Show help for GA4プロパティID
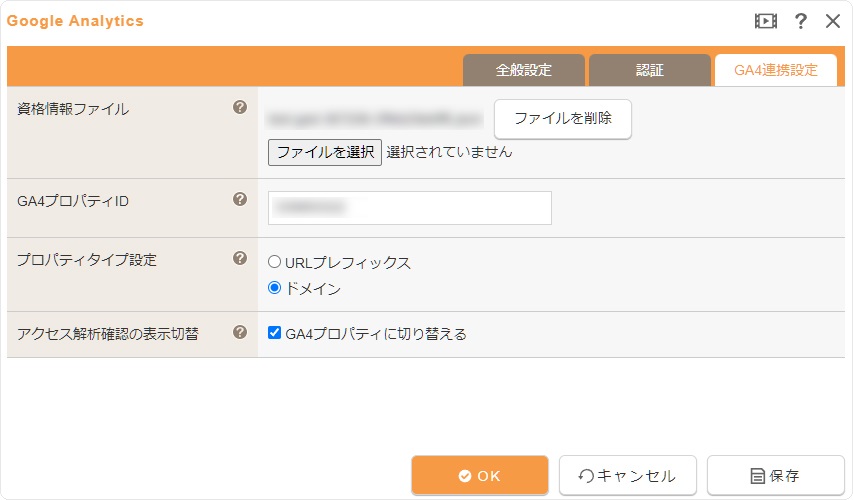This screenshot has width=853, height=500. (x=240, y=199)
